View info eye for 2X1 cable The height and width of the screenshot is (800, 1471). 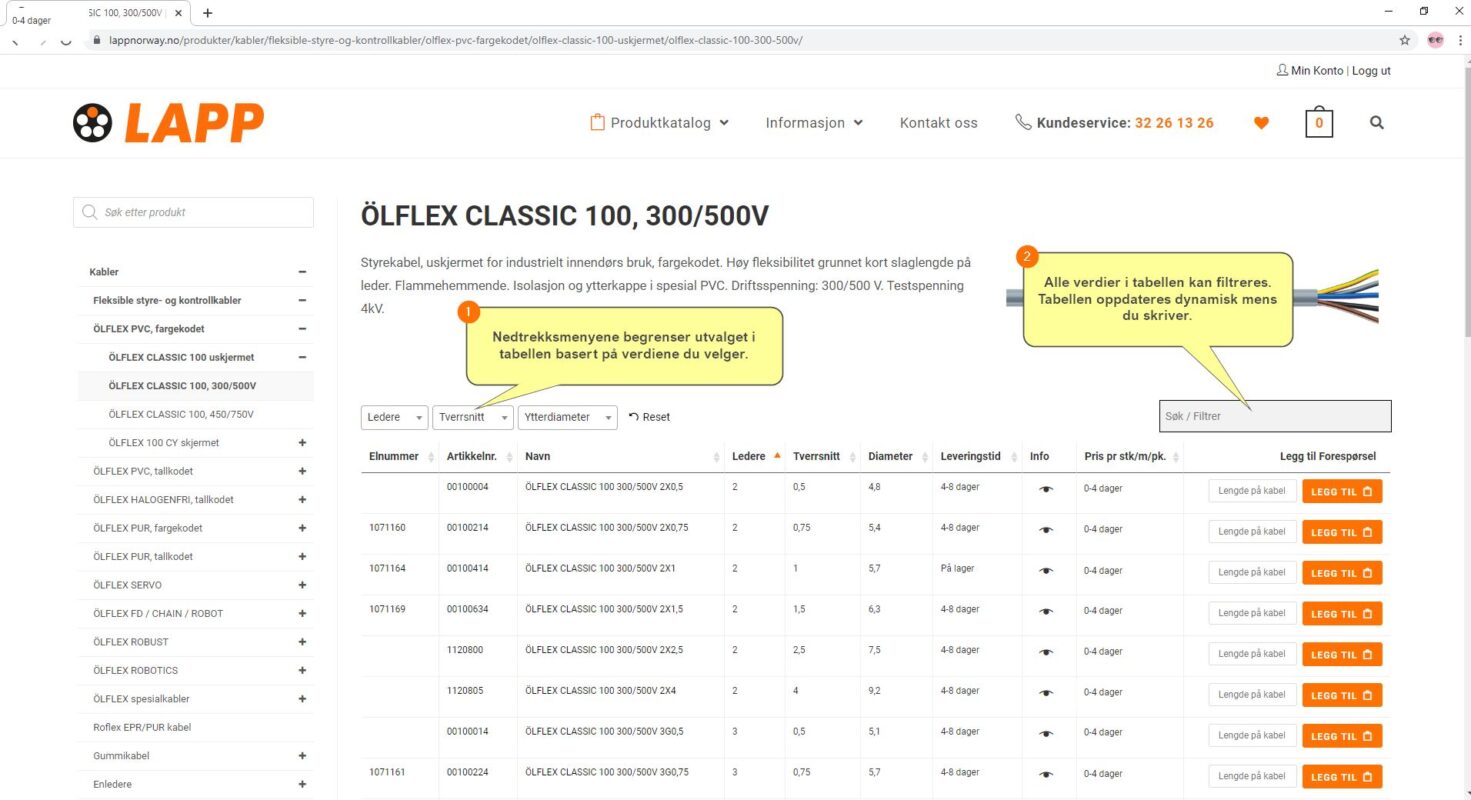point(1046,571)
